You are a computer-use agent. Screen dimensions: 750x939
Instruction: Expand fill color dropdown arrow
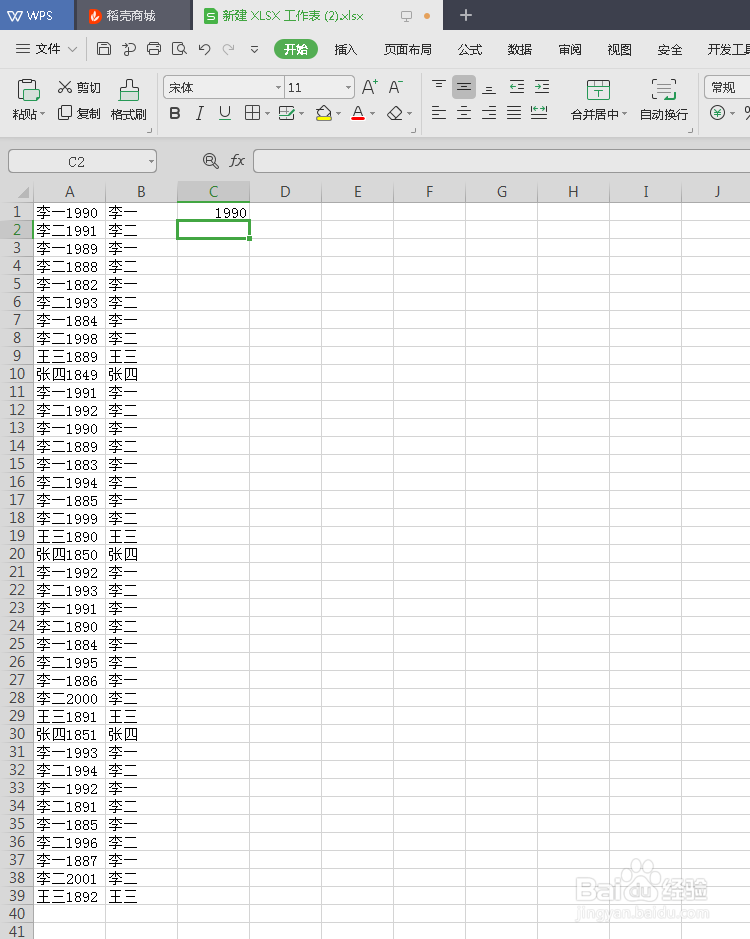click(x=338, y=113)
